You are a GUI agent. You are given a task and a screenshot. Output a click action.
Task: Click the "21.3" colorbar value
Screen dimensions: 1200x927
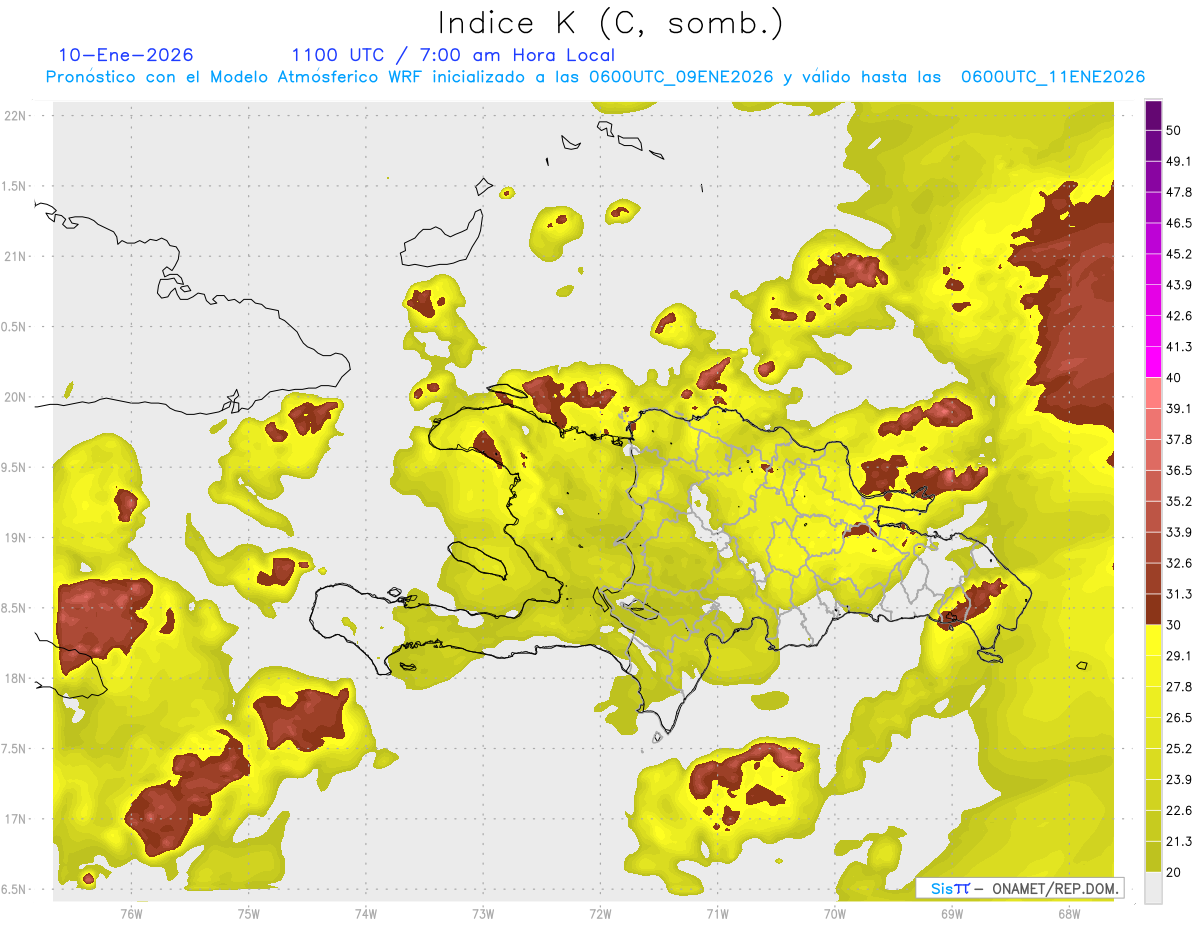[x=1179, y=842]
